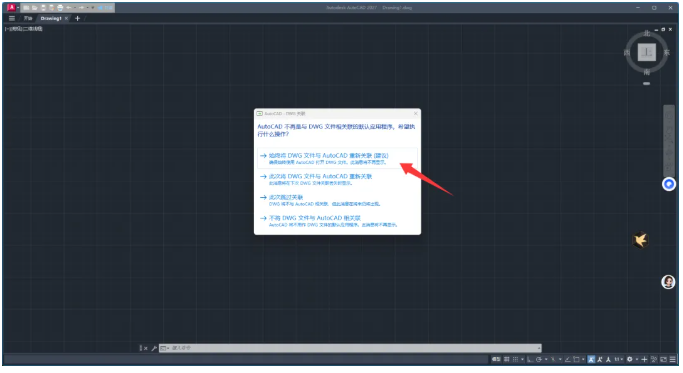Open the hamburger menu beside the Start tab
This screenshot has height=373, width=683.
(x=12, y=18)
